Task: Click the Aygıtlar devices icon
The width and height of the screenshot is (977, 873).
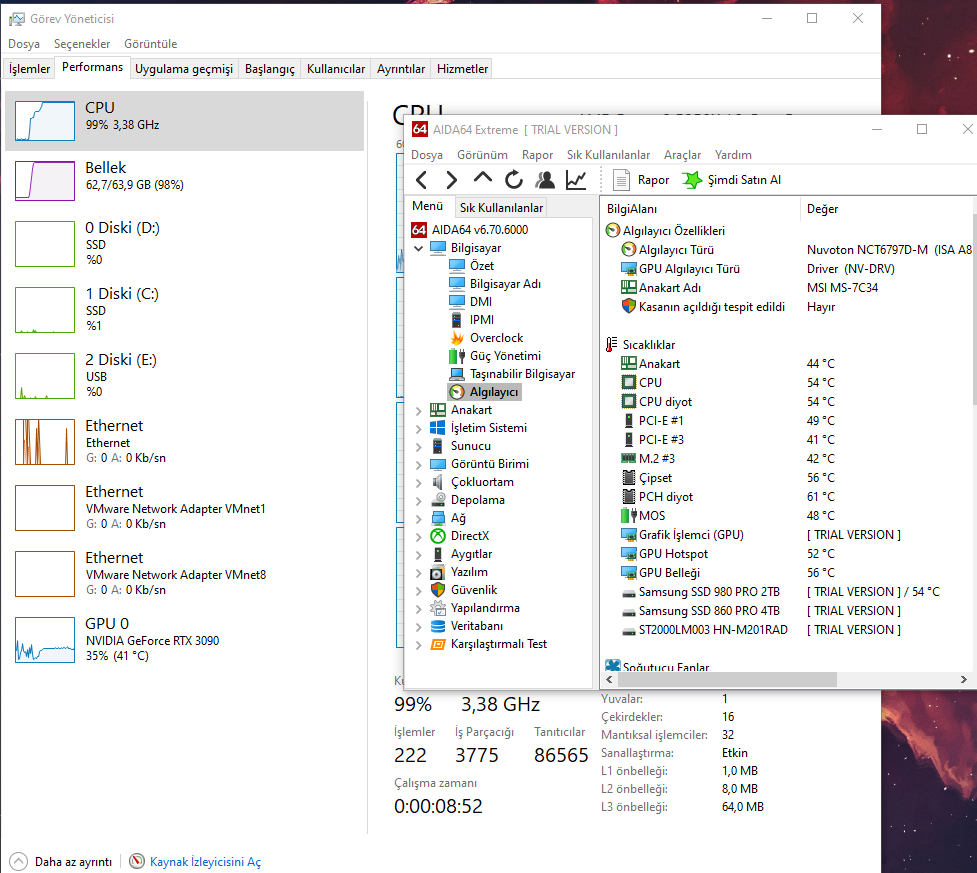Action: (x=439, y=554)
